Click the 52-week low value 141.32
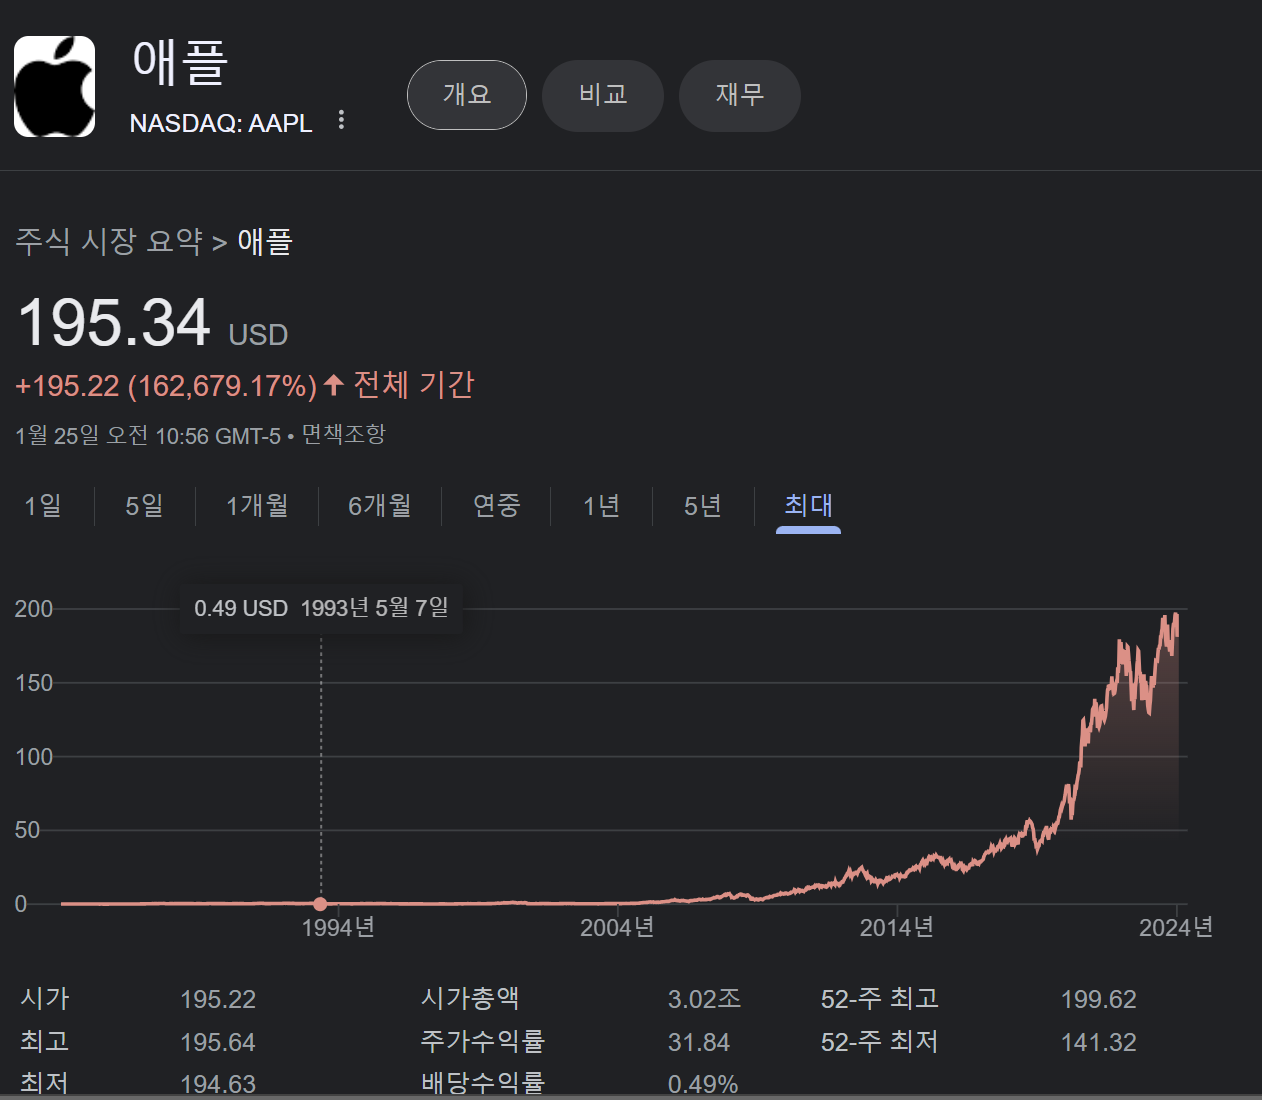 coord(1099,1042)
